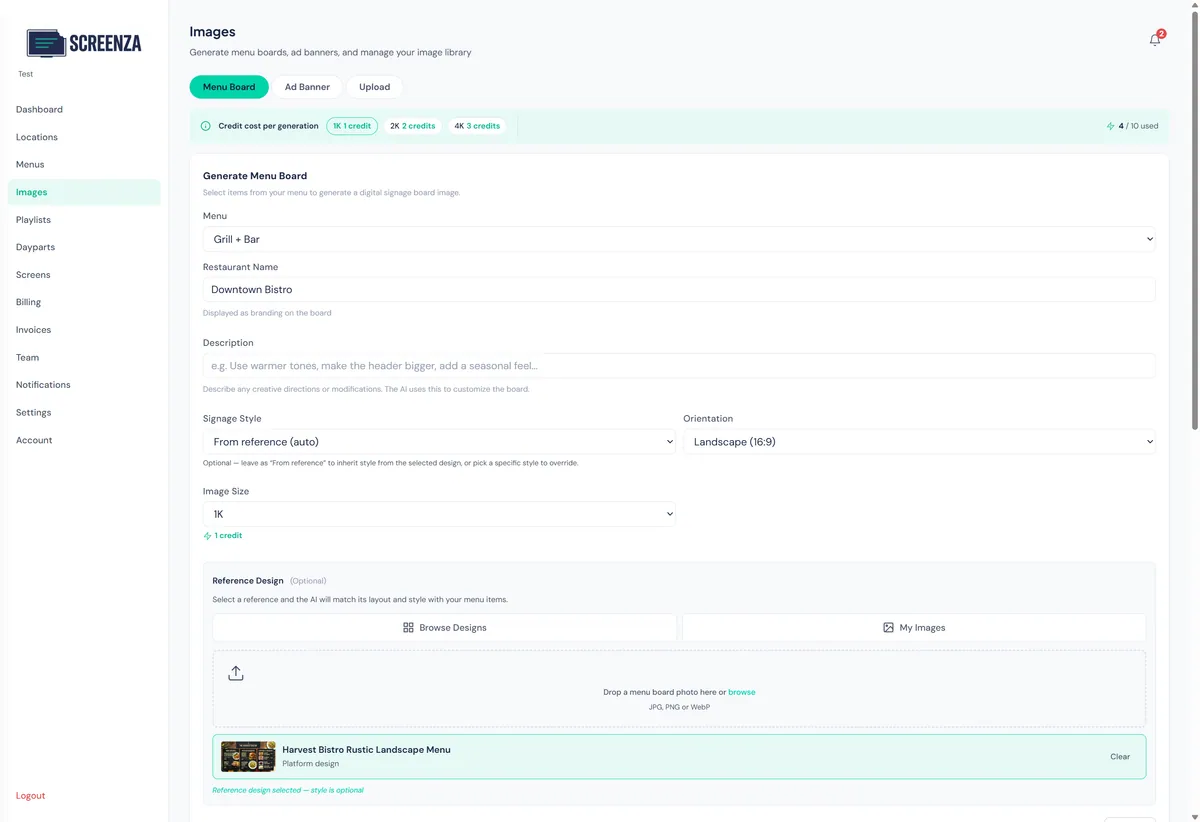This screenshot has height=822, width=1200.
Task: Open the Menu dropdown showing Grill + Bar
Action: click(x=679, y=239)
